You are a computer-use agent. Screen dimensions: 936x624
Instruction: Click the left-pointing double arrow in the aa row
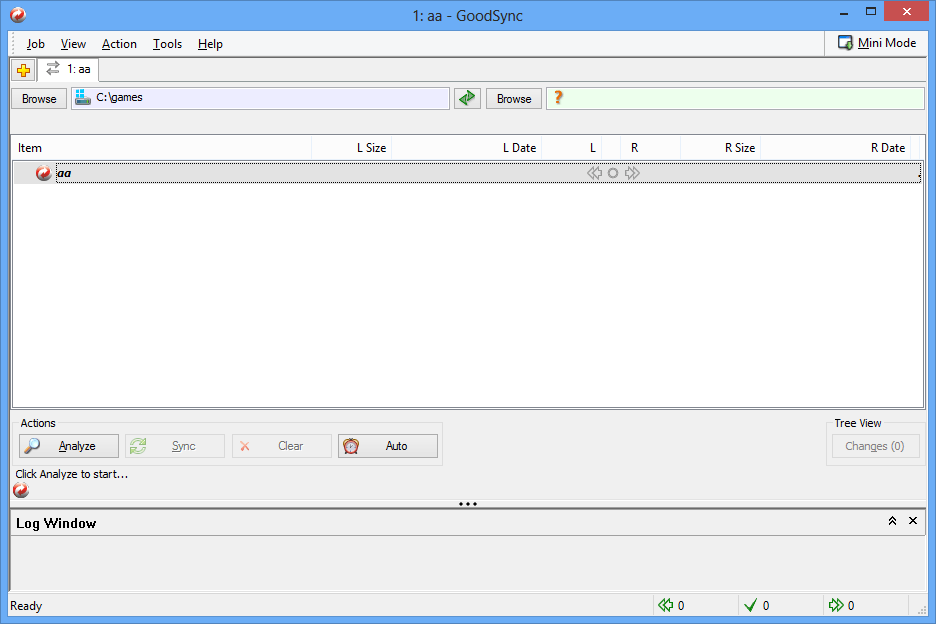coord(594,173)
